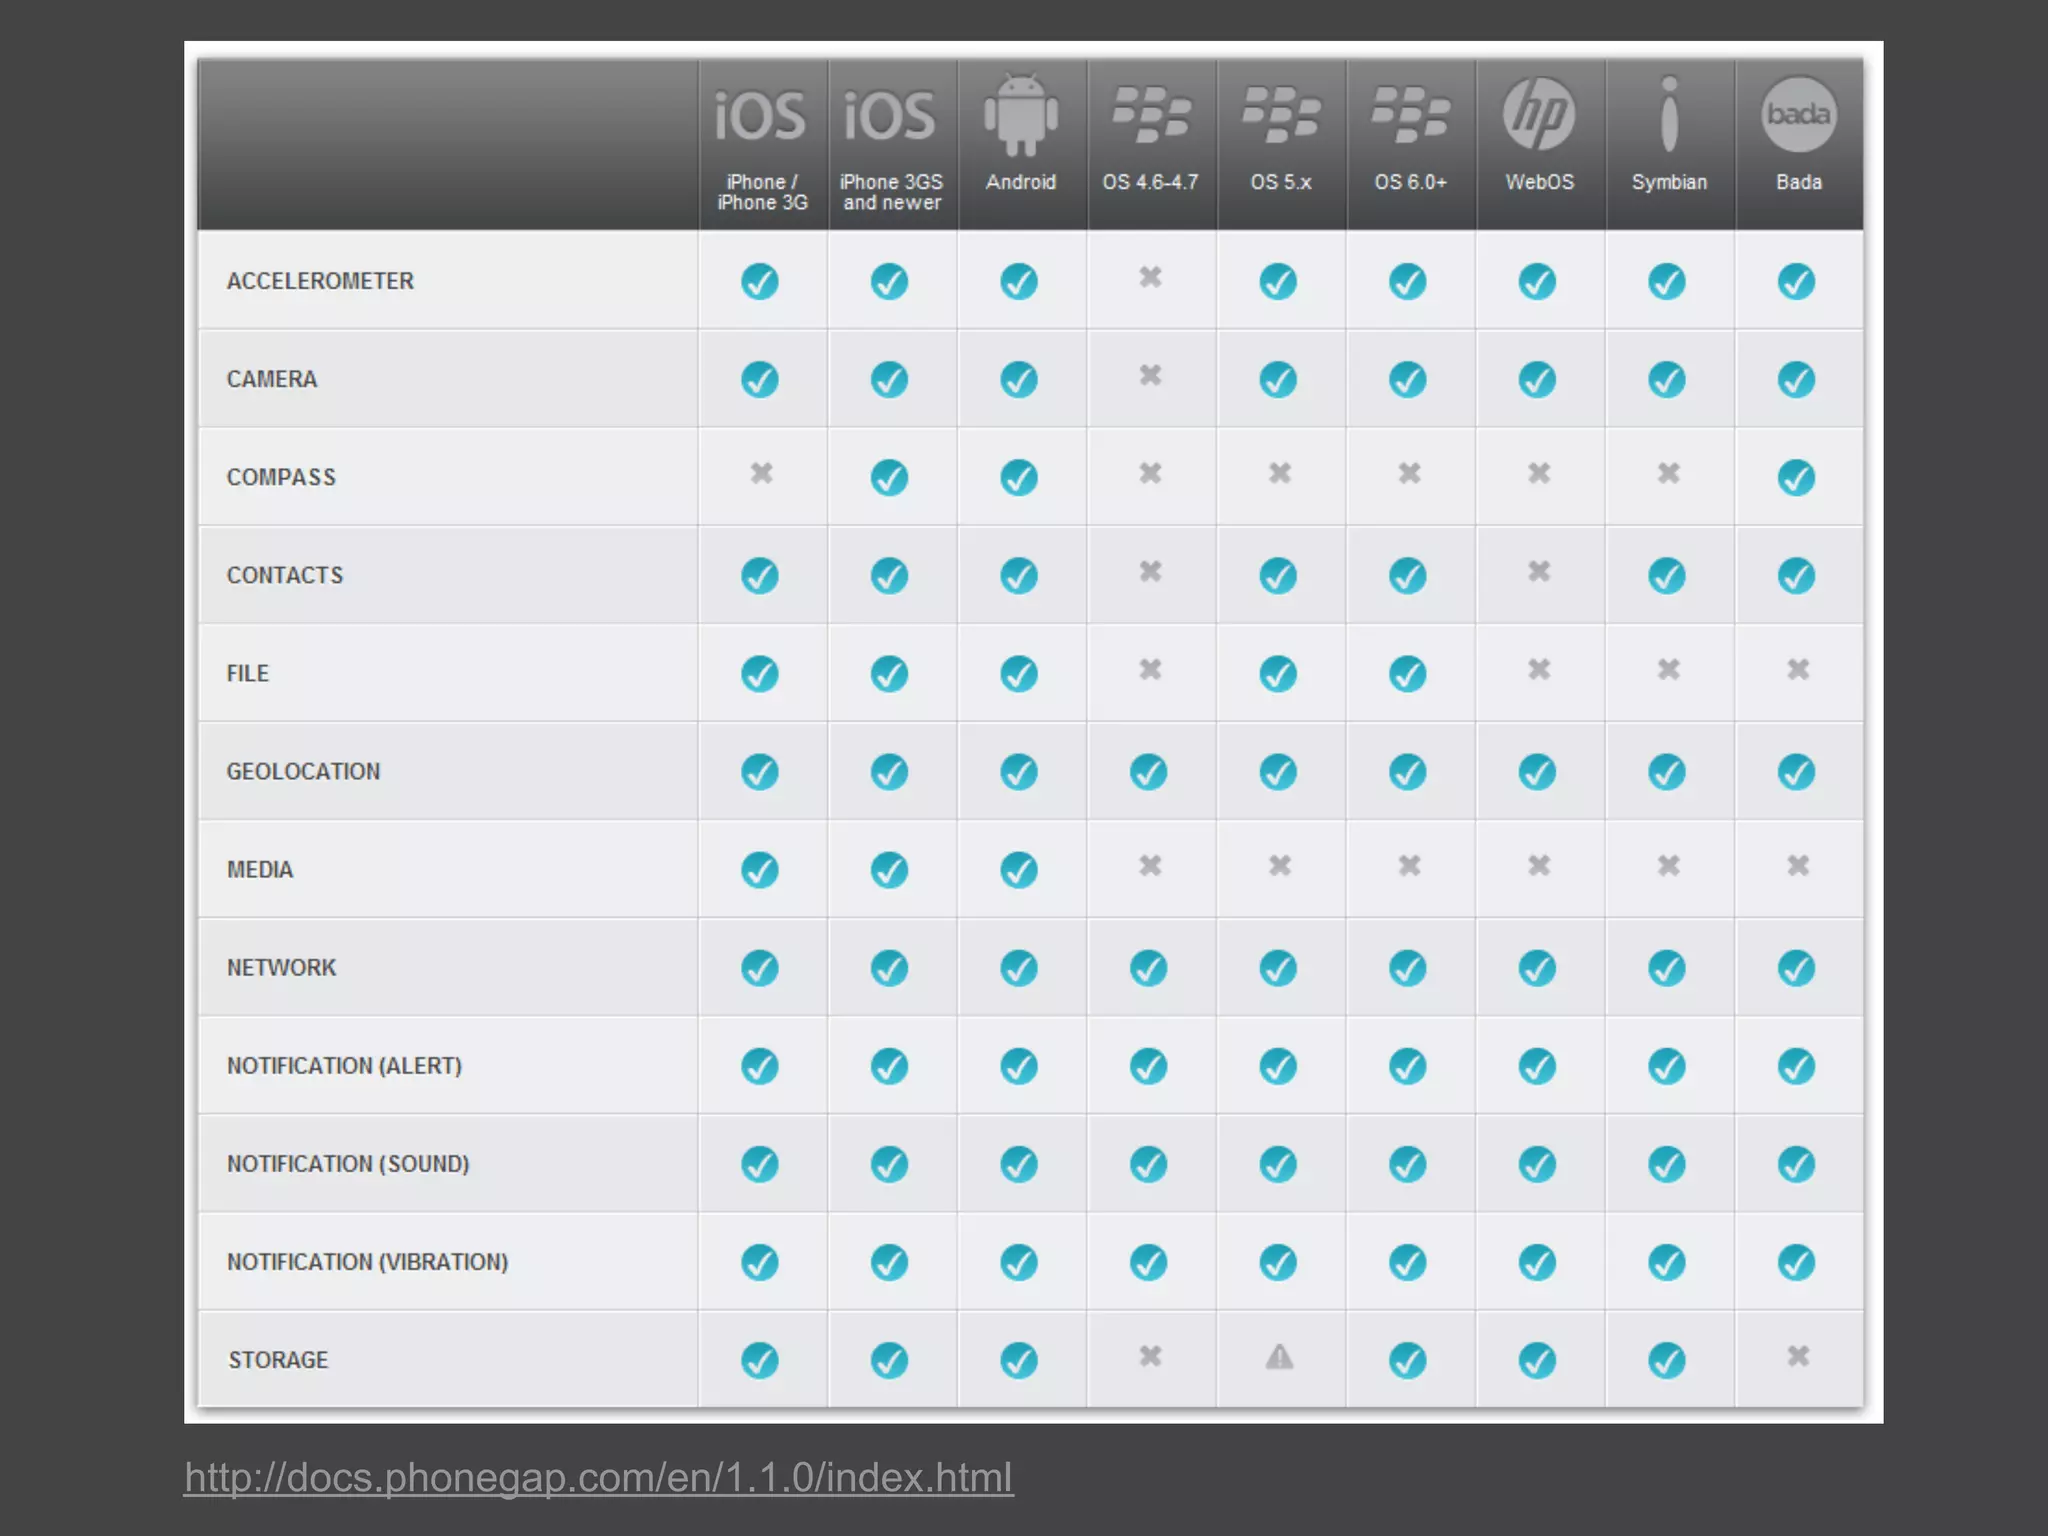Click the iOS iPhone 3GS and newer logo
2048x1536 pixels.
pos(890,115)
